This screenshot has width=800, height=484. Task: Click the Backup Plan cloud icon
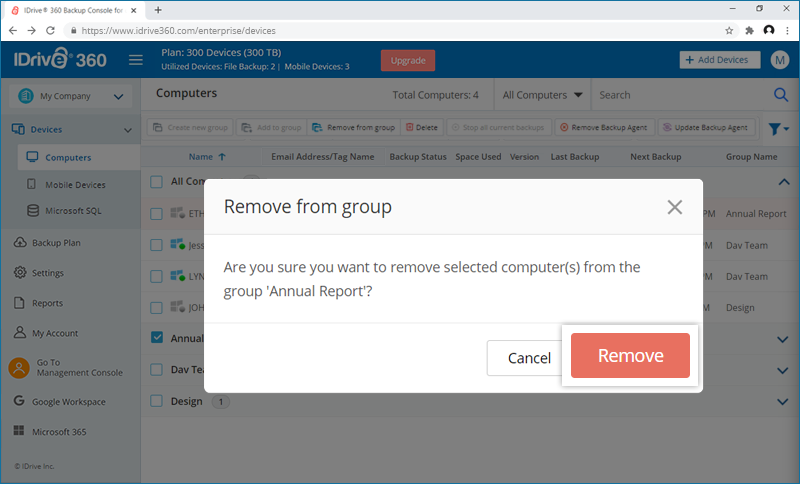tap(20, 242)
